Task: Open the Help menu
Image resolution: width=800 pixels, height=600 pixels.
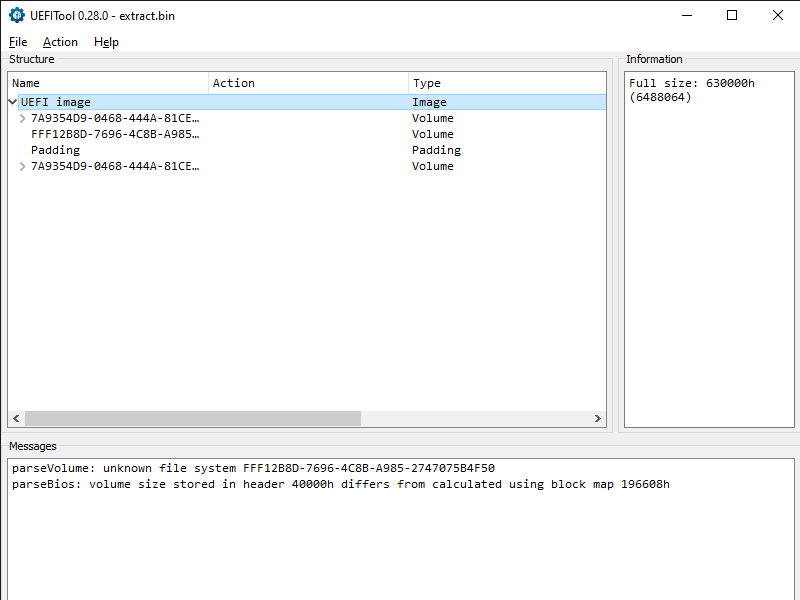Action: pyautogui.click(x=106, y=42)
